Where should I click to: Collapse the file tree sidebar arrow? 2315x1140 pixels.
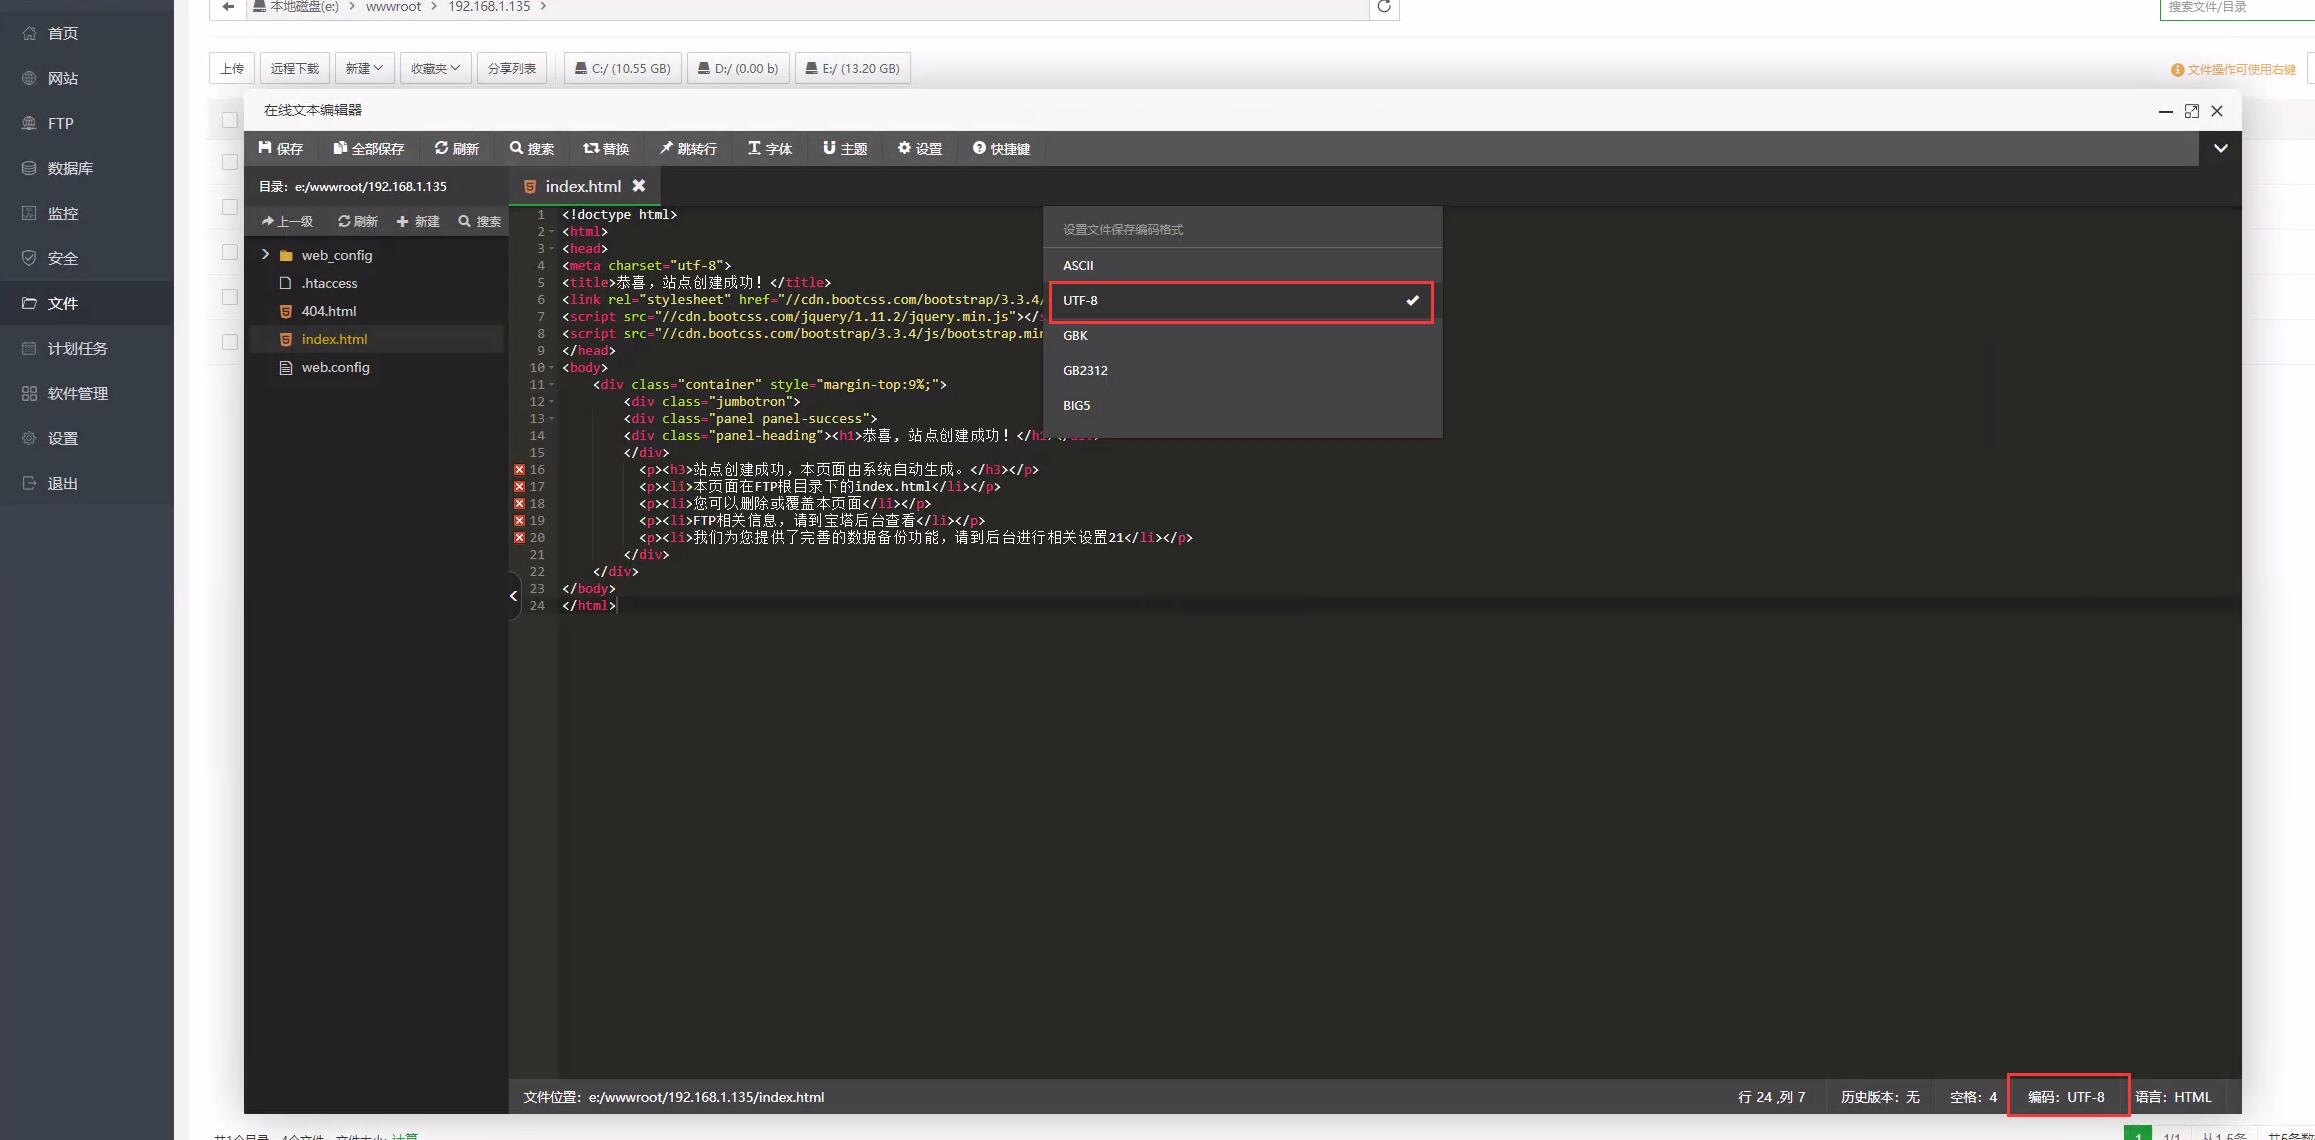click(x=514, y=596)
